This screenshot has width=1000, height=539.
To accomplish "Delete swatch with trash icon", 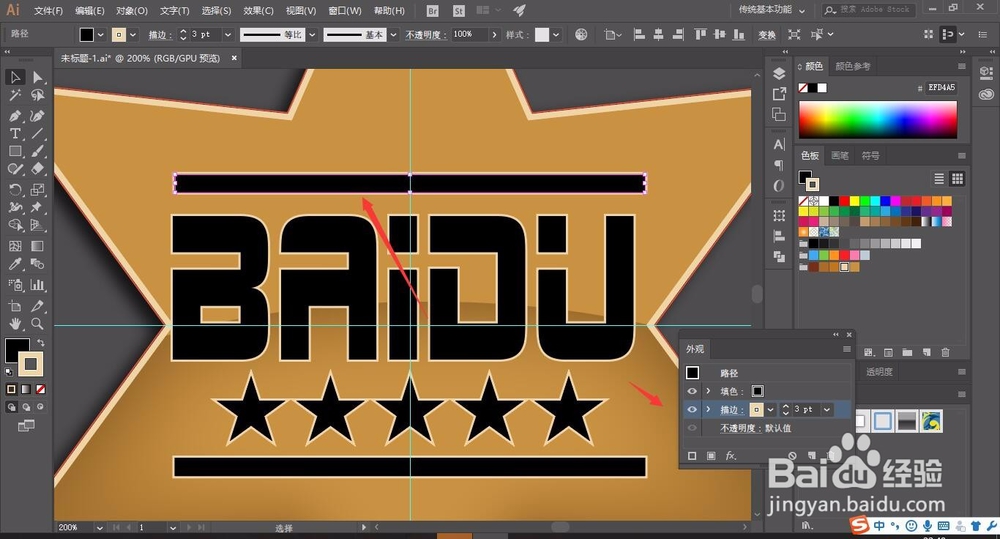I will click(945, 352).
